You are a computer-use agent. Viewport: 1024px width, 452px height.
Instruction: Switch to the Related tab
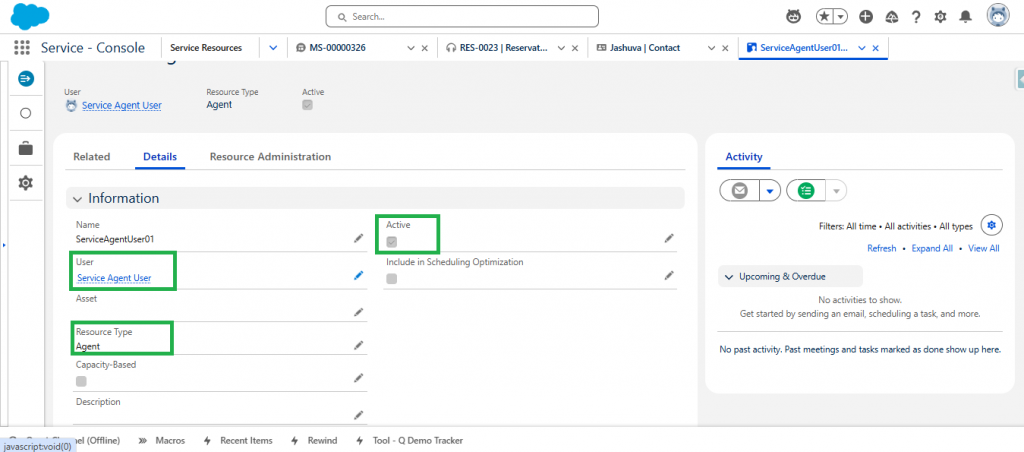(x=91, y=157)
